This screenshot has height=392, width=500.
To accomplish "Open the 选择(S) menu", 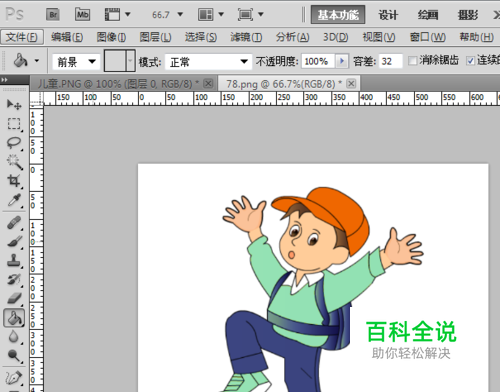I will point(201,37).
